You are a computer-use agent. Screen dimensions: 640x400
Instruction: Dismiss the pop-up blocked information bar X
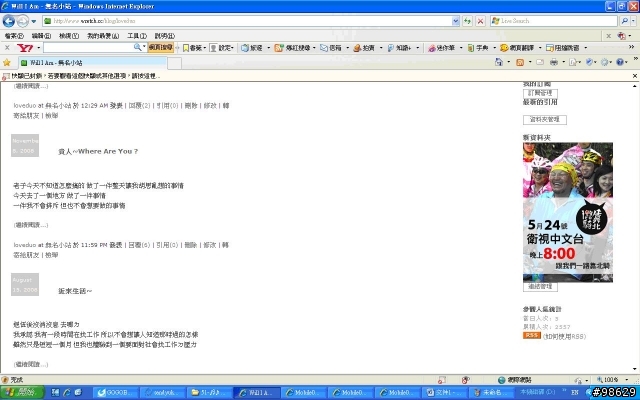tap(635, 76)
